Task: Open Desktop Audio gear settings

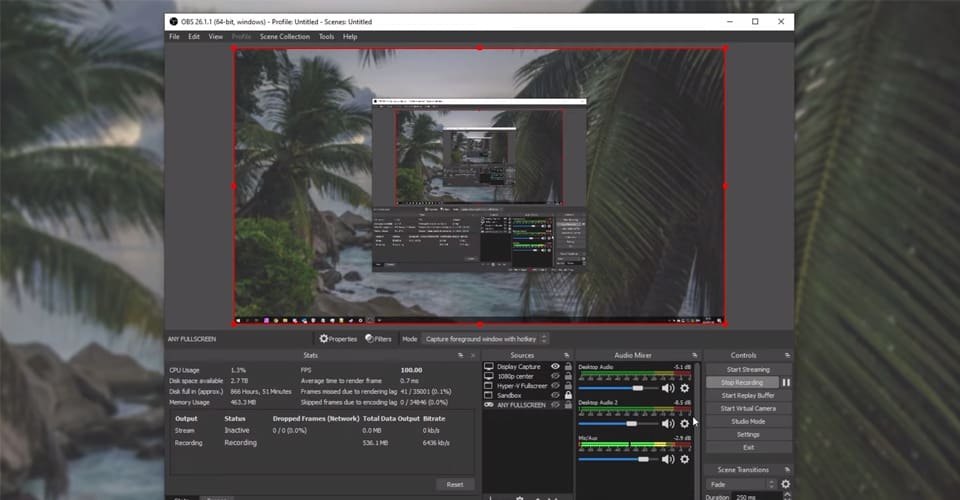Action: pos(684,388)
